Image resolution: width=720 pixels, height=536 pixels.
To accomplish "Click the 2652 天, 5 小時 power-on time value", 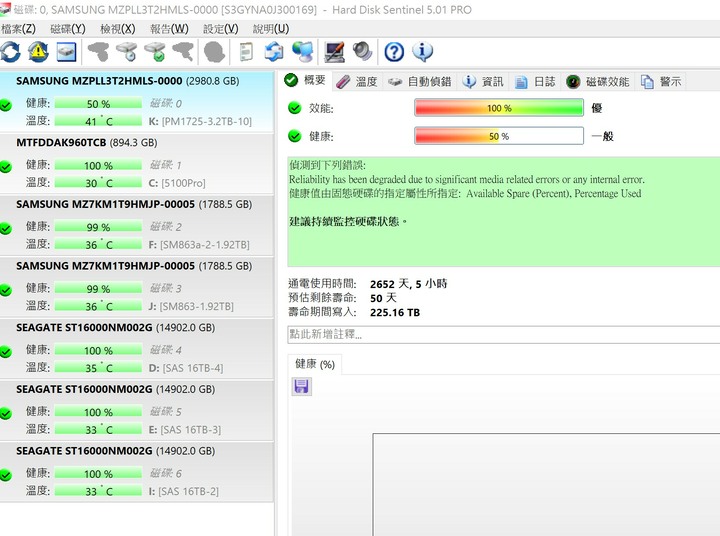I will [408, 284].
